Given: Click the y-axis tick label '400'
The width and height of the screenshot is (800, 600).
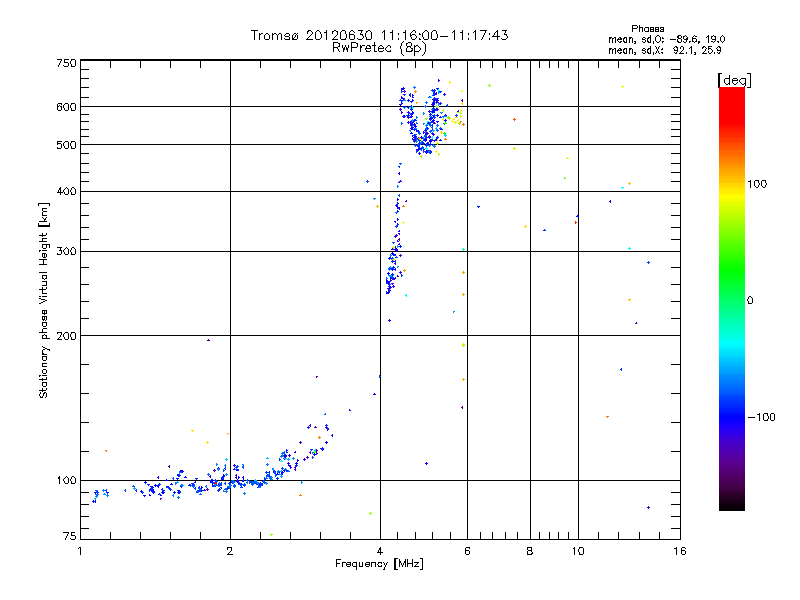Looking at the screenshot, I should [66, 192].
